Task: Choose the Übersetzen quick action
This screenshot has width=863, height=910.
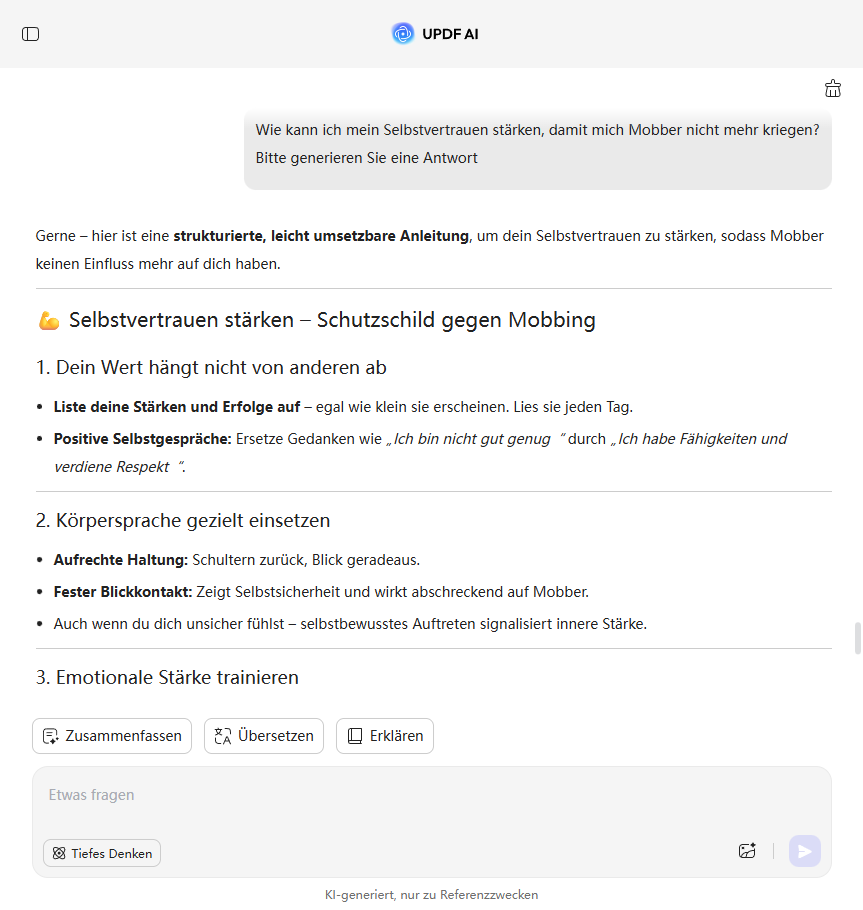Action: pos(264,736)
